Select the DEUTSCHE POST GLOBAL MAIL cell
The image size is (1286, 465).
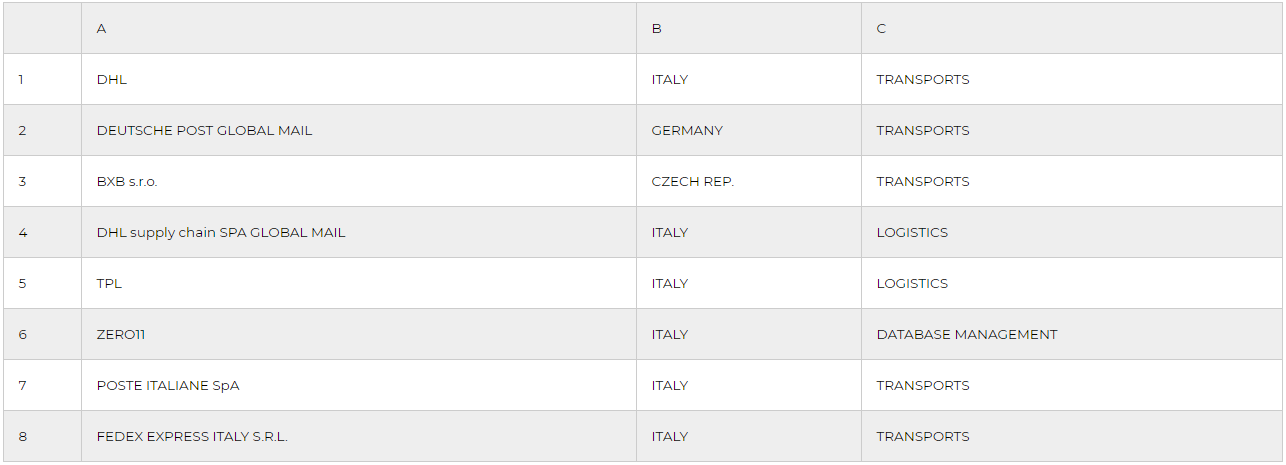(204, 130)
